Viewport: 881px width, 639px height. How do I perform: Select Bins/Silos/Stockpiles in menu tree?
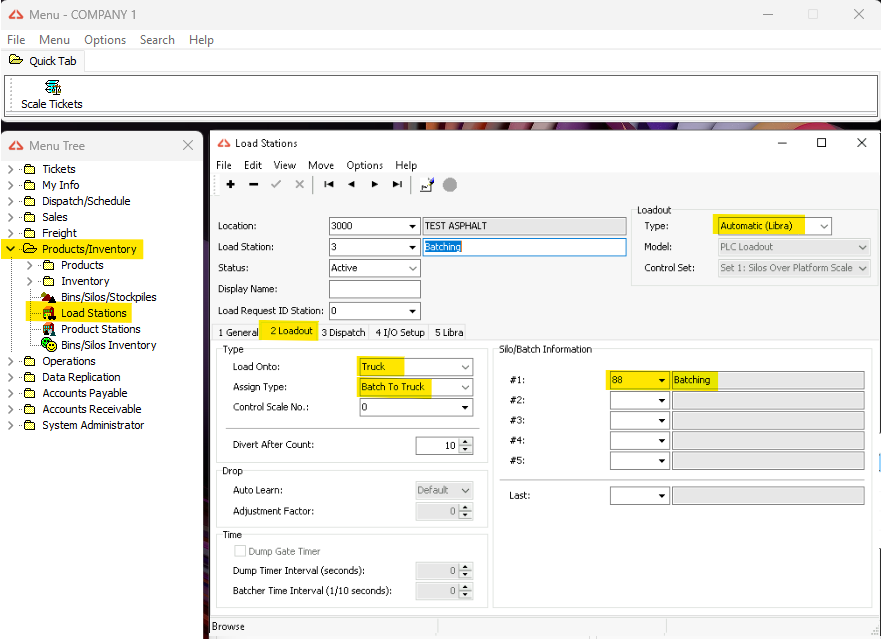(x=108, y=297)
